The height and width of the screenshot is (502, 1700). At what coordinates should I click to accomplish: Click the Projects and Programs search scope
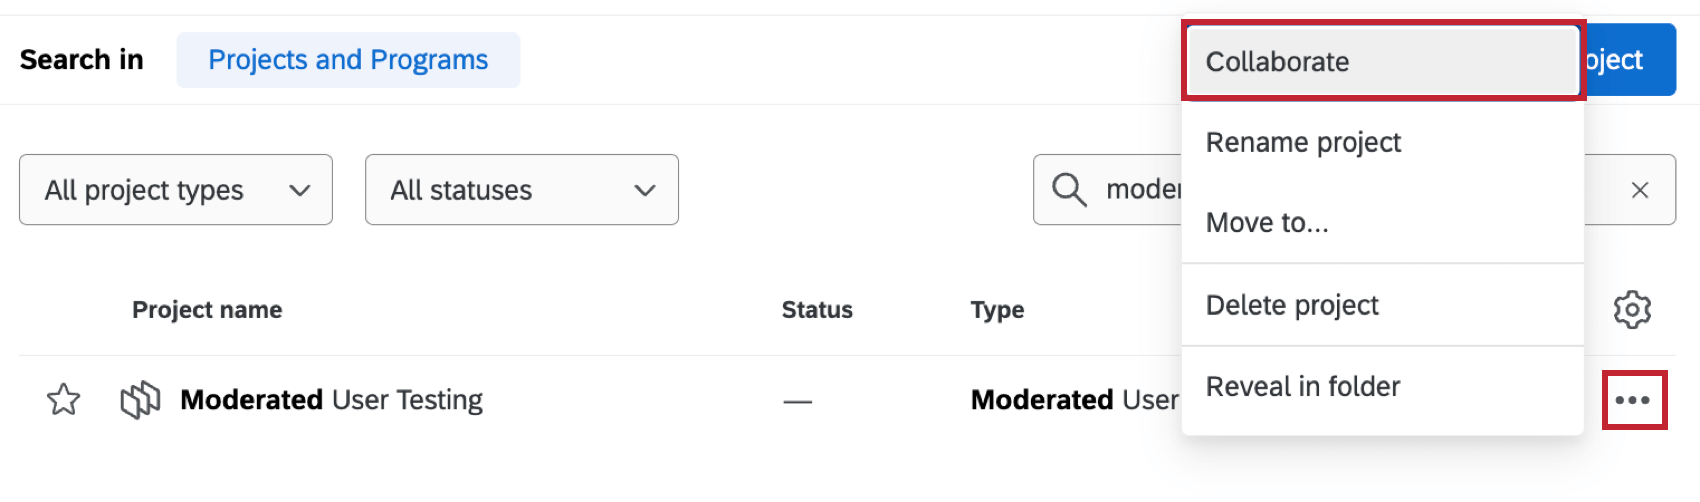tap(348, 60)
